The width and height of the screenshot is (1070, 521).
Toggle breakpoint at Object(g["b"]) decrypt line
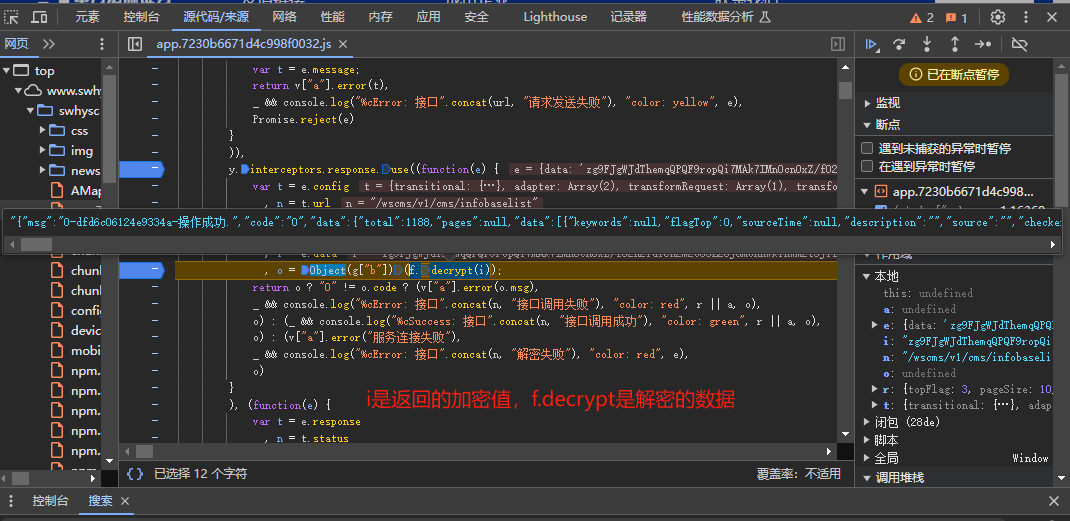pyautogui.click(x=141, y=270)
